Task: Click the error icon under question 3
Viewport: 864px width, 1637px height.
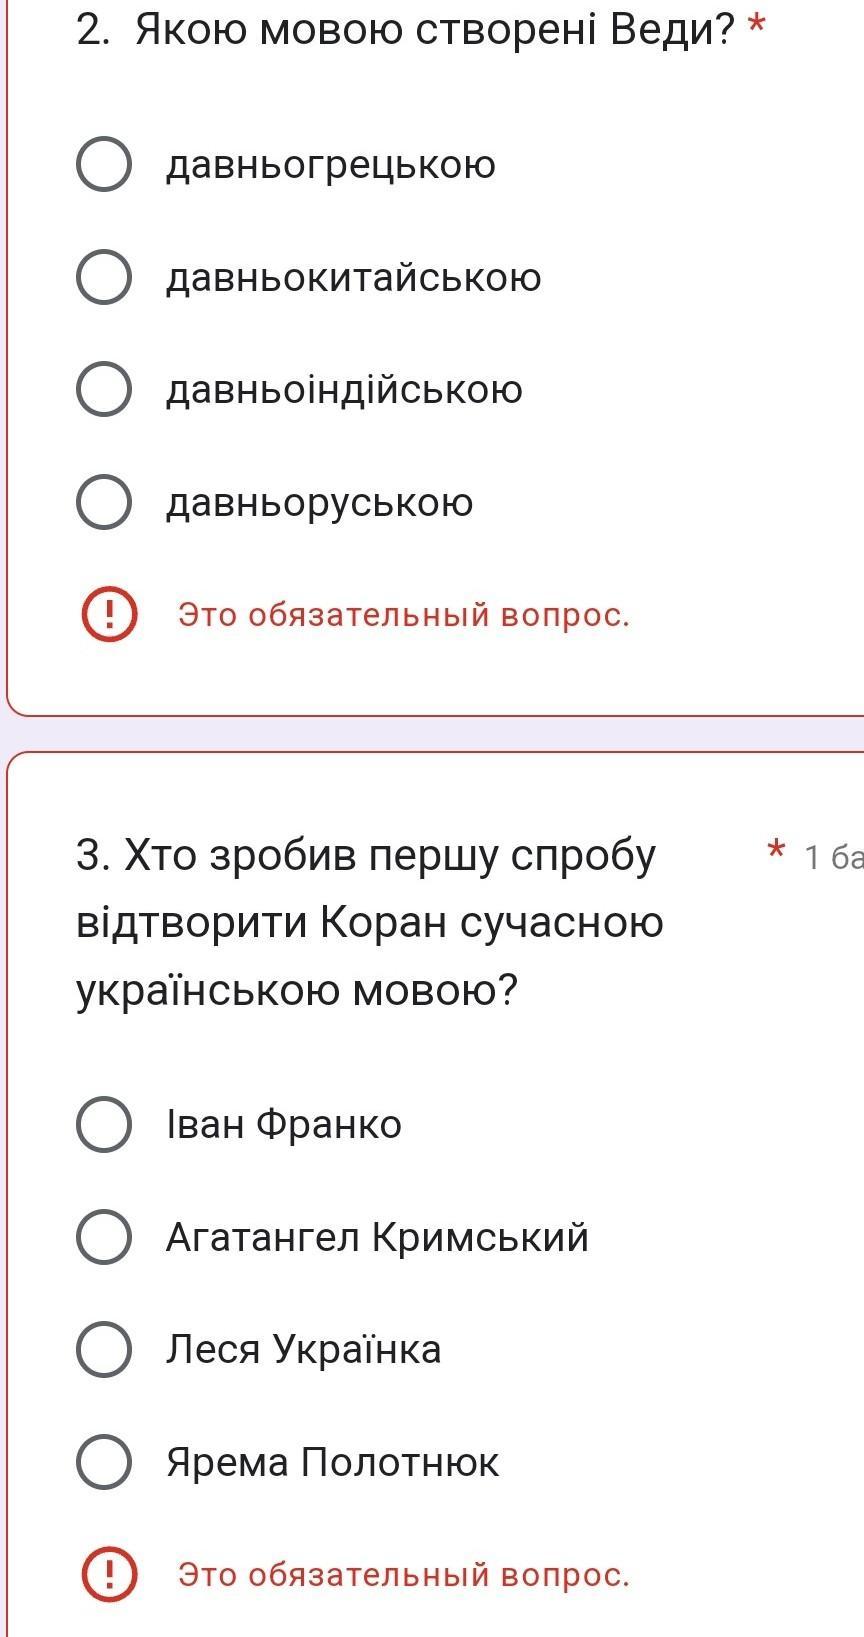Action: pyautogui.click(x=108, y=1574)
